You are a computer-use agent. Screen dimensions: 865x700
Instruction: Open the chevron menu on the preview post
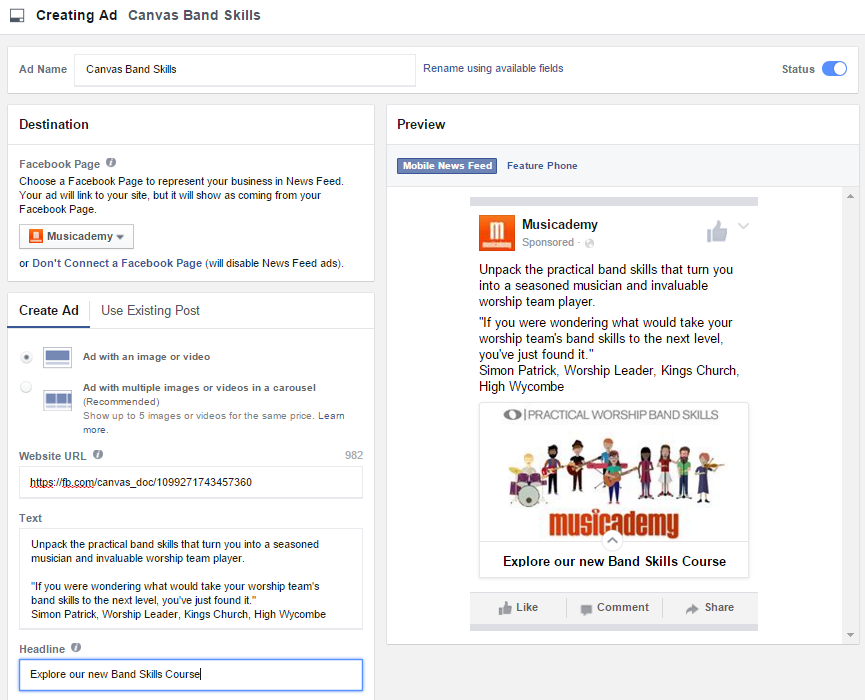(744, 226)
